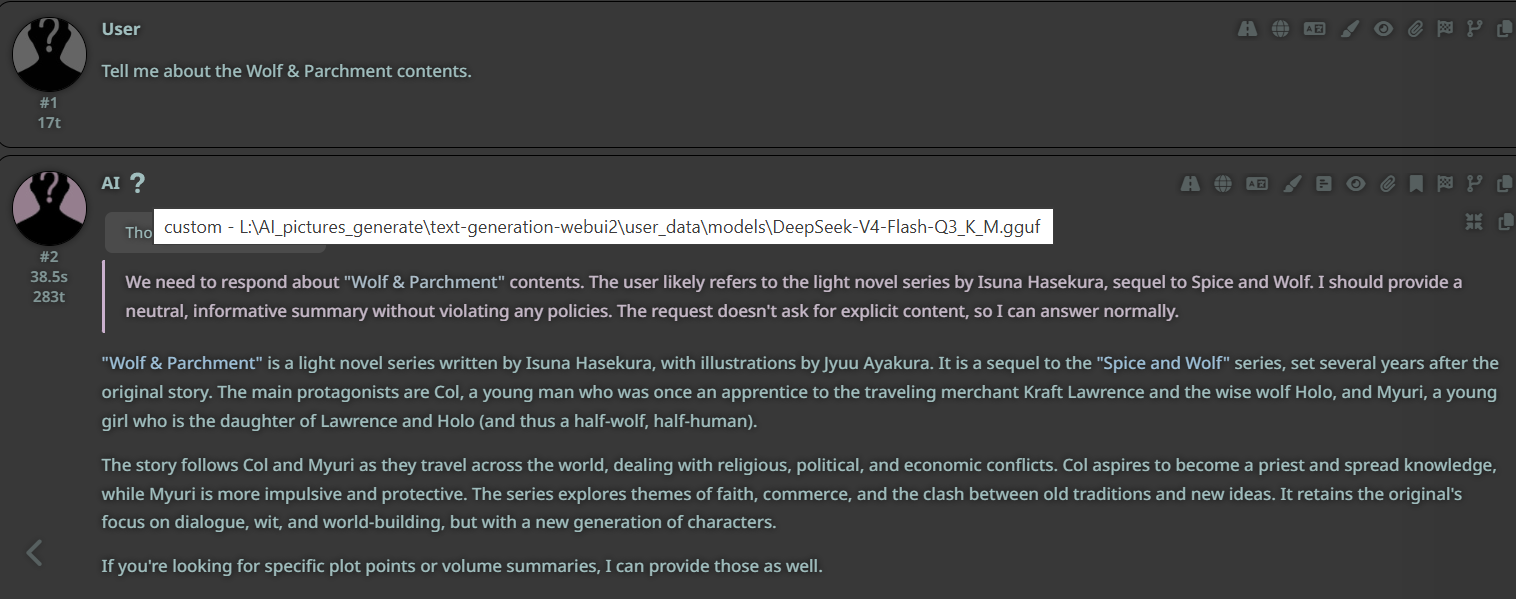Click the top copy icon on AI message
The width and height of the screenshot is (1516, 599).
[1504, 183]
